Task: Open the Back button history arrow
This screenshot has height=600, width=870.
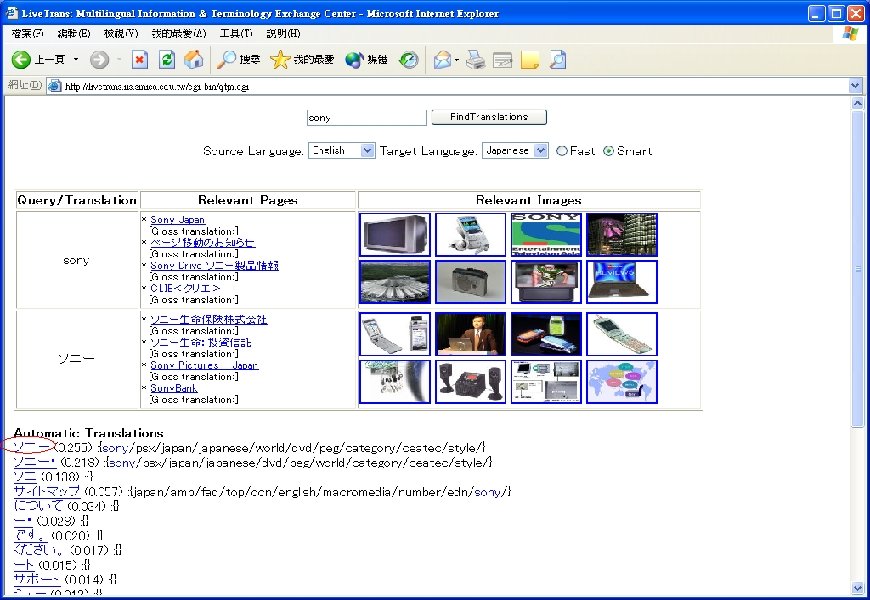Action: 76,59
